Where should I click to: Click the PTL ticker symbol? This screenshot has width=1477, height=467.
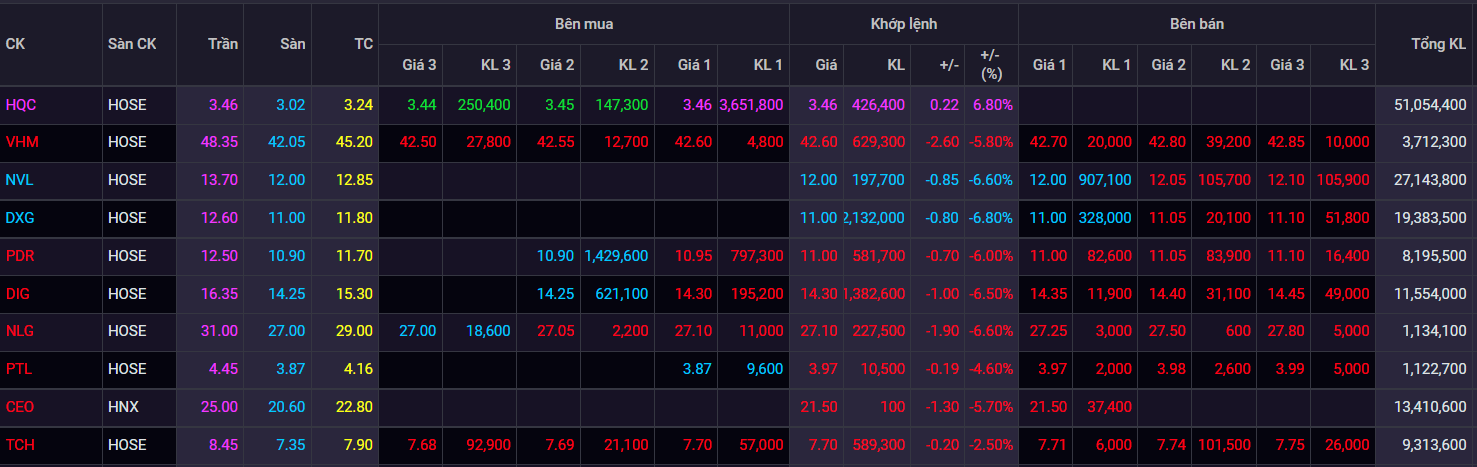[x=19, y=369]
